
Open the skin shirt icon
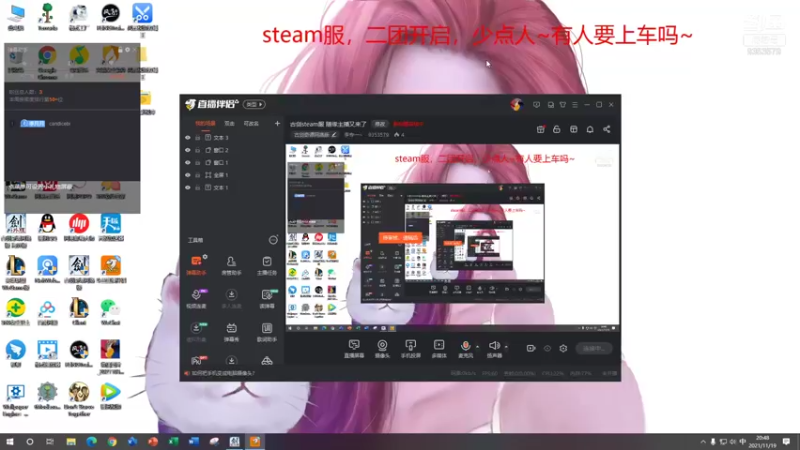tap(563, 105)
